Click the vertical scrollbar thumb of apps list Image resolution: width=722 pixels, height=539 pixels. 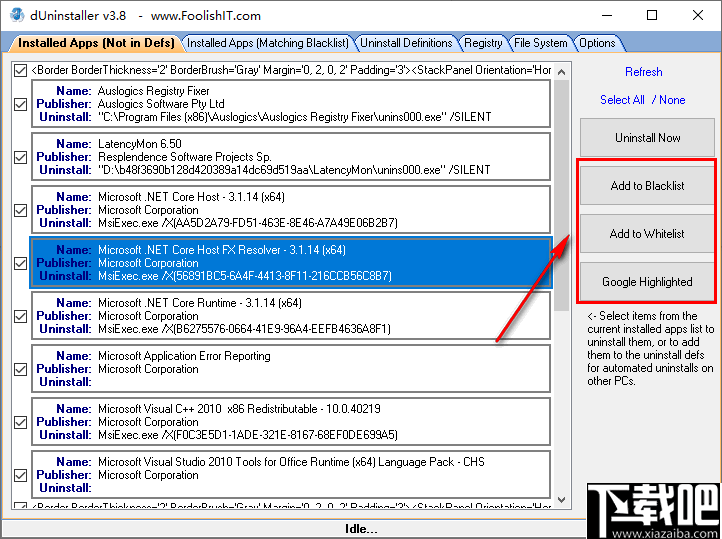561,195
